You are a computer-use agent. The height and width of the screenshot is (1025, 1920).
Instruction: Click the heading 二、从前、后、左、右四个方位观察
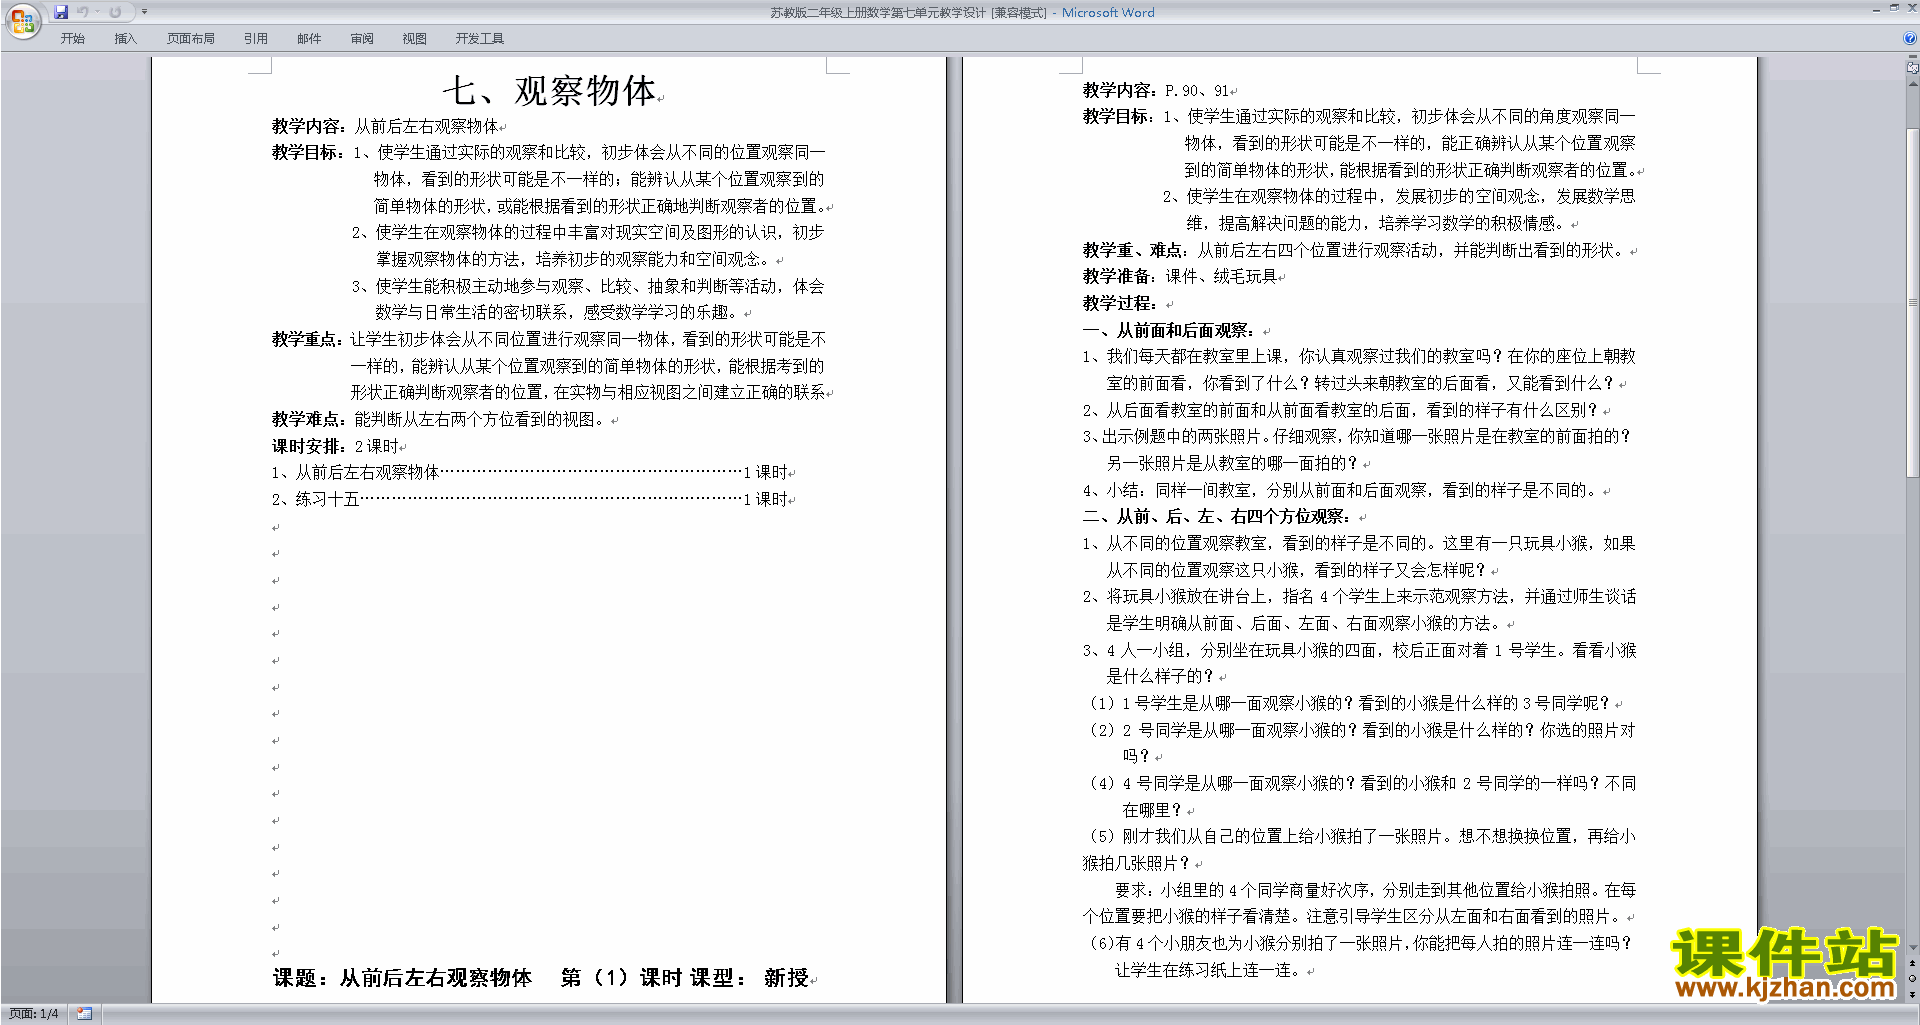point(1216,517)
